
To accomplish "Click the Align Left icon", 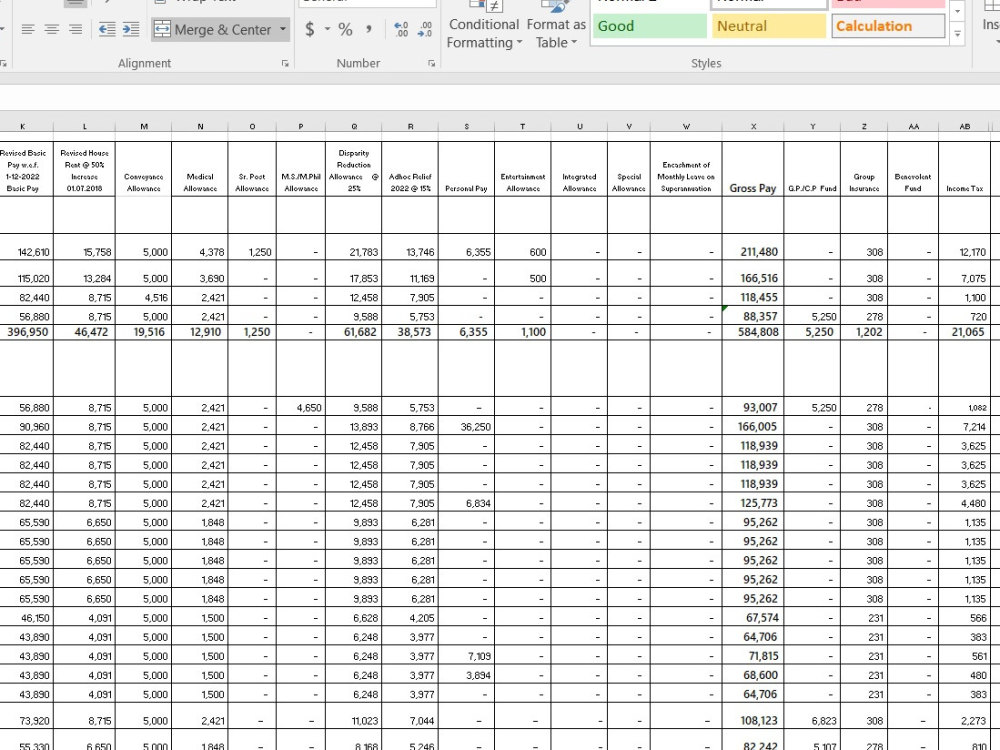I will [x=27, y=29].
